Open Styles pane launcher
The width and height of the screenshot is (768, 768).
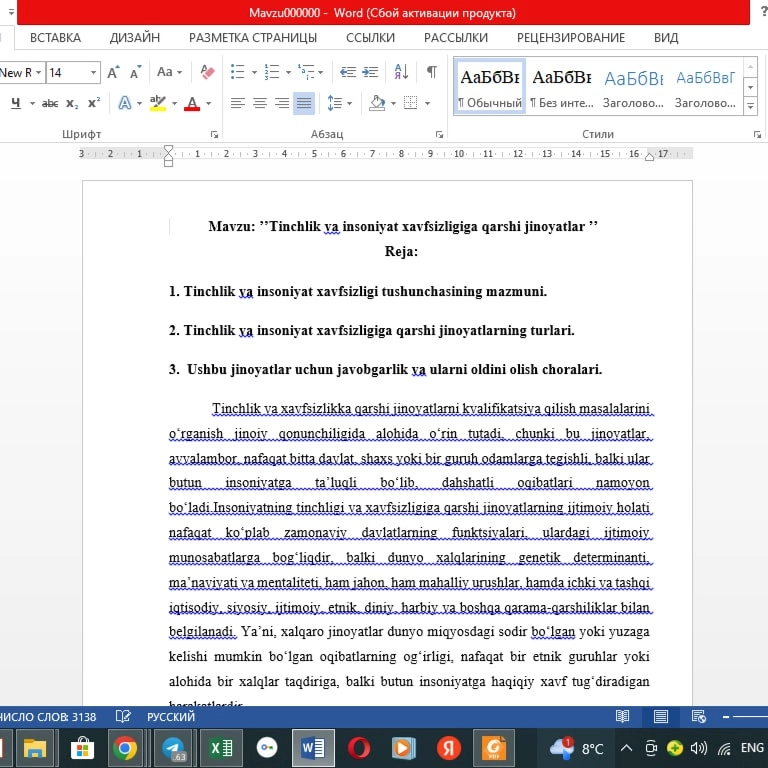coord(757,134)
